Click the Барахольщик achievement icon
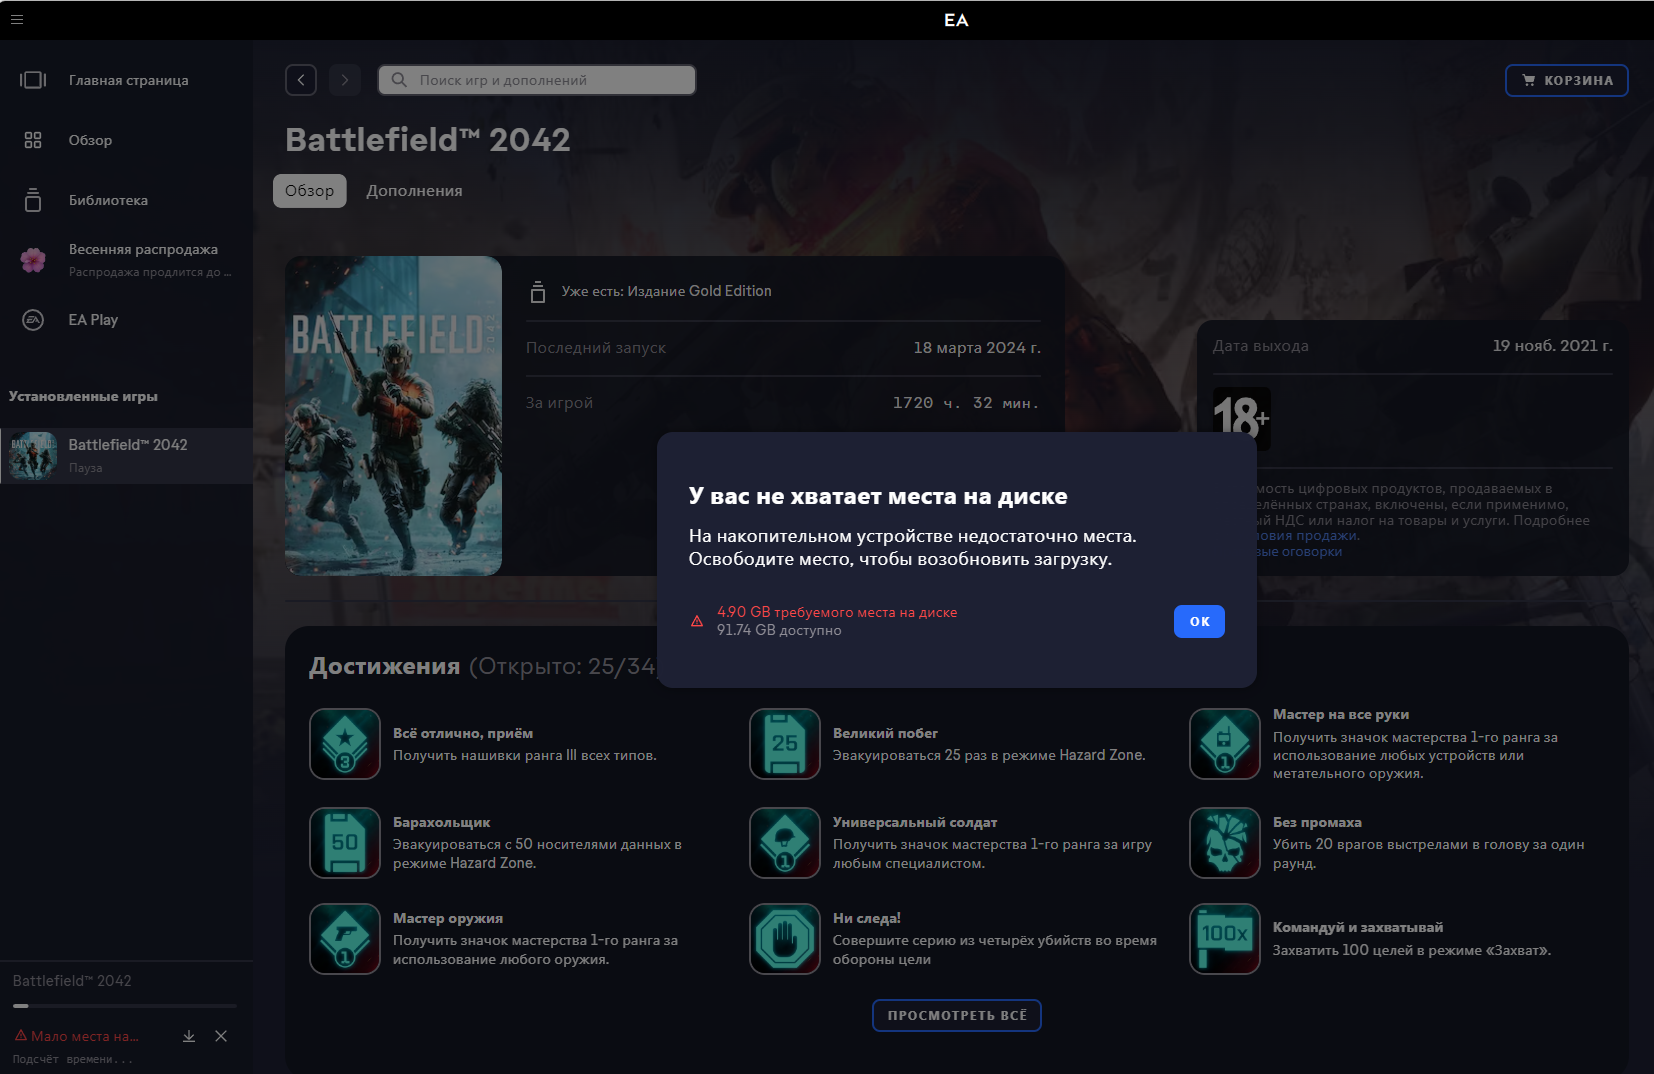This screenshot has width=1654, height=1074. tap(345, 843)
